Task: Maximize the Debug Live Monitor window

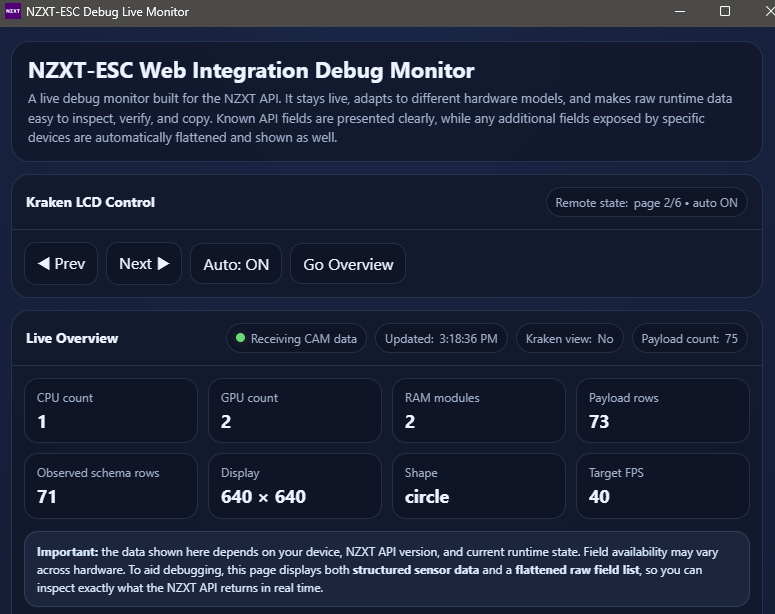Action: coord(725,11)
